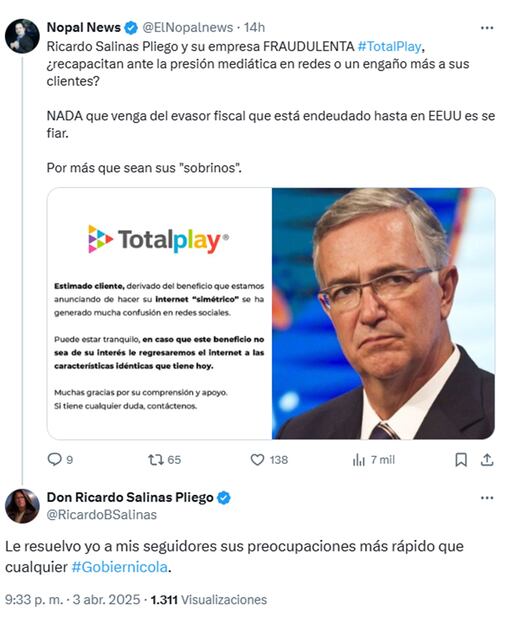Retweet the Nopal News post

tap(155, 459)
